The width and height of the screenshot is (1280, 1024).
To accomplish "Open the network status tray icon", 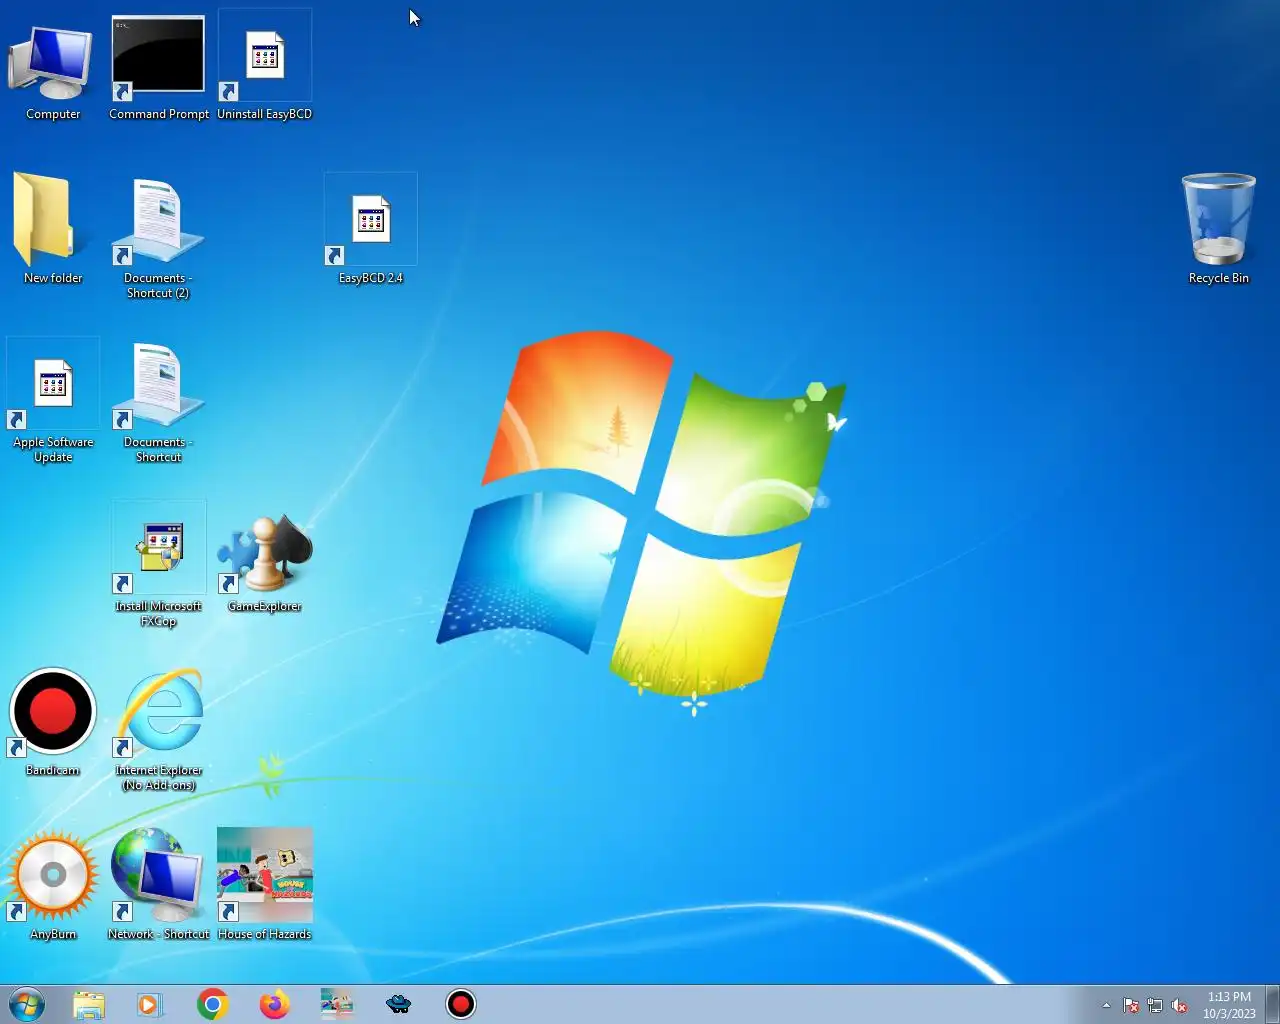I will [1155, 1005].
